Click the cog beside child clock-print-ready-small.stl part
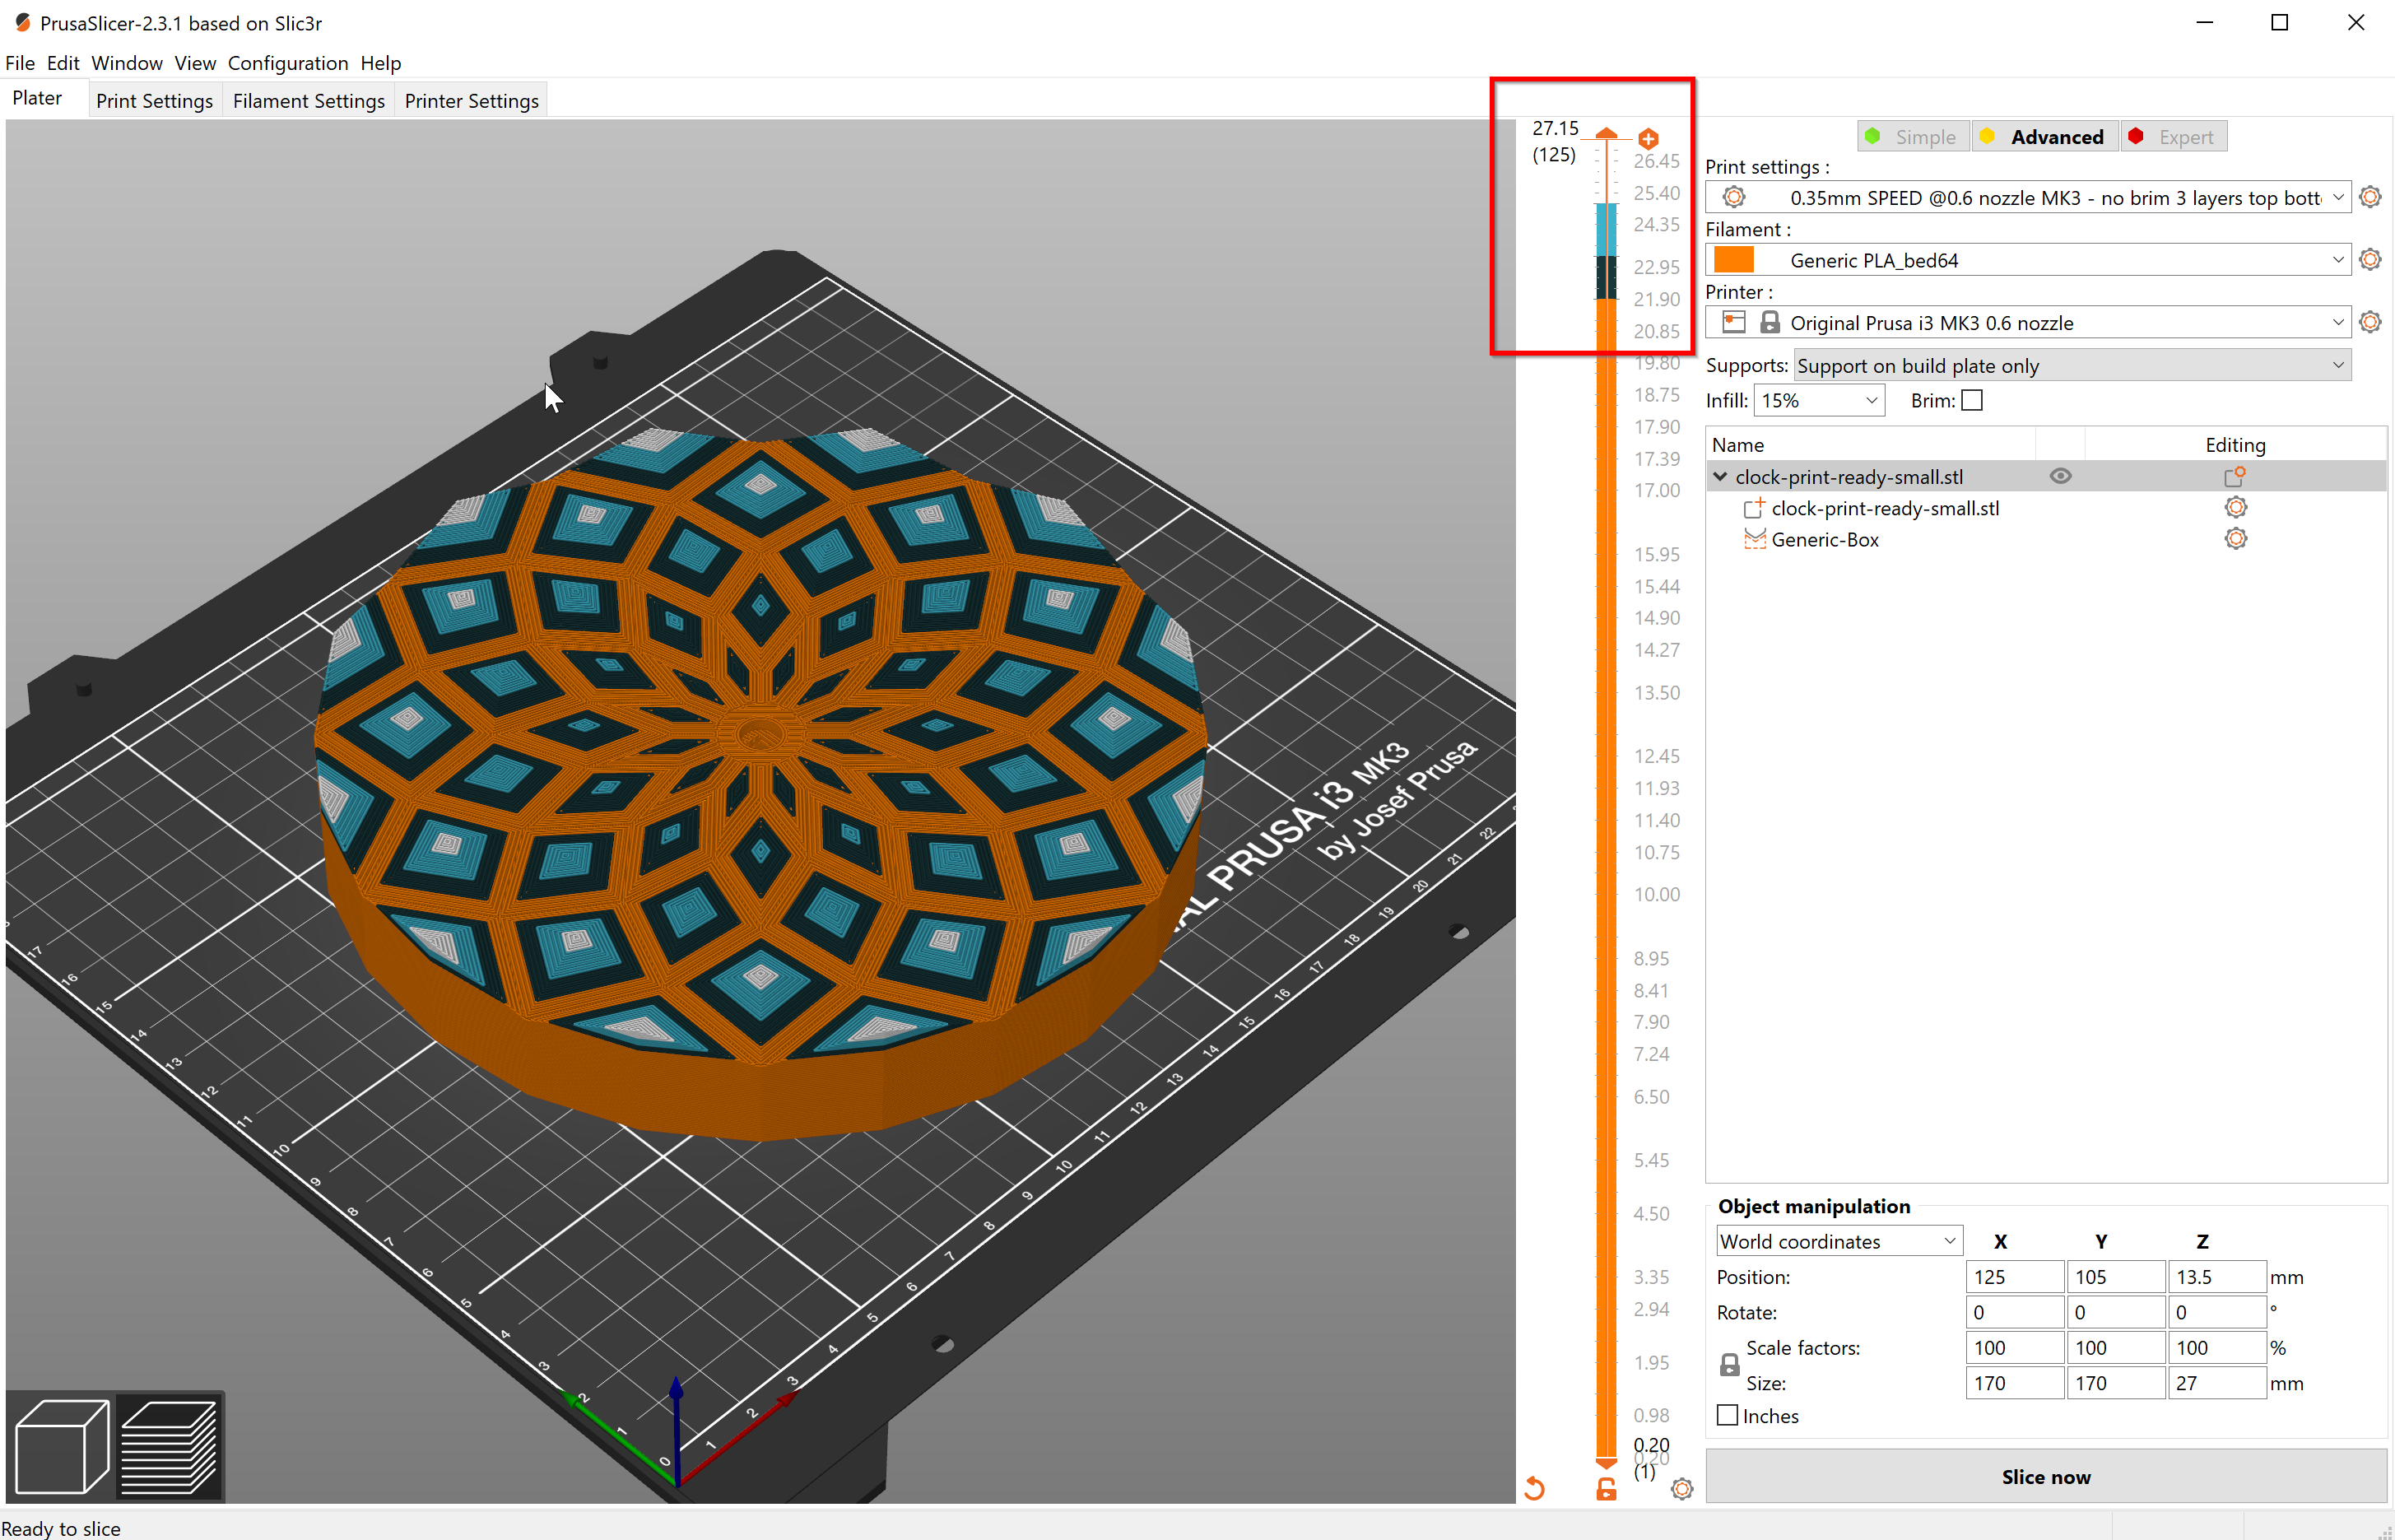 (2235, 508)
